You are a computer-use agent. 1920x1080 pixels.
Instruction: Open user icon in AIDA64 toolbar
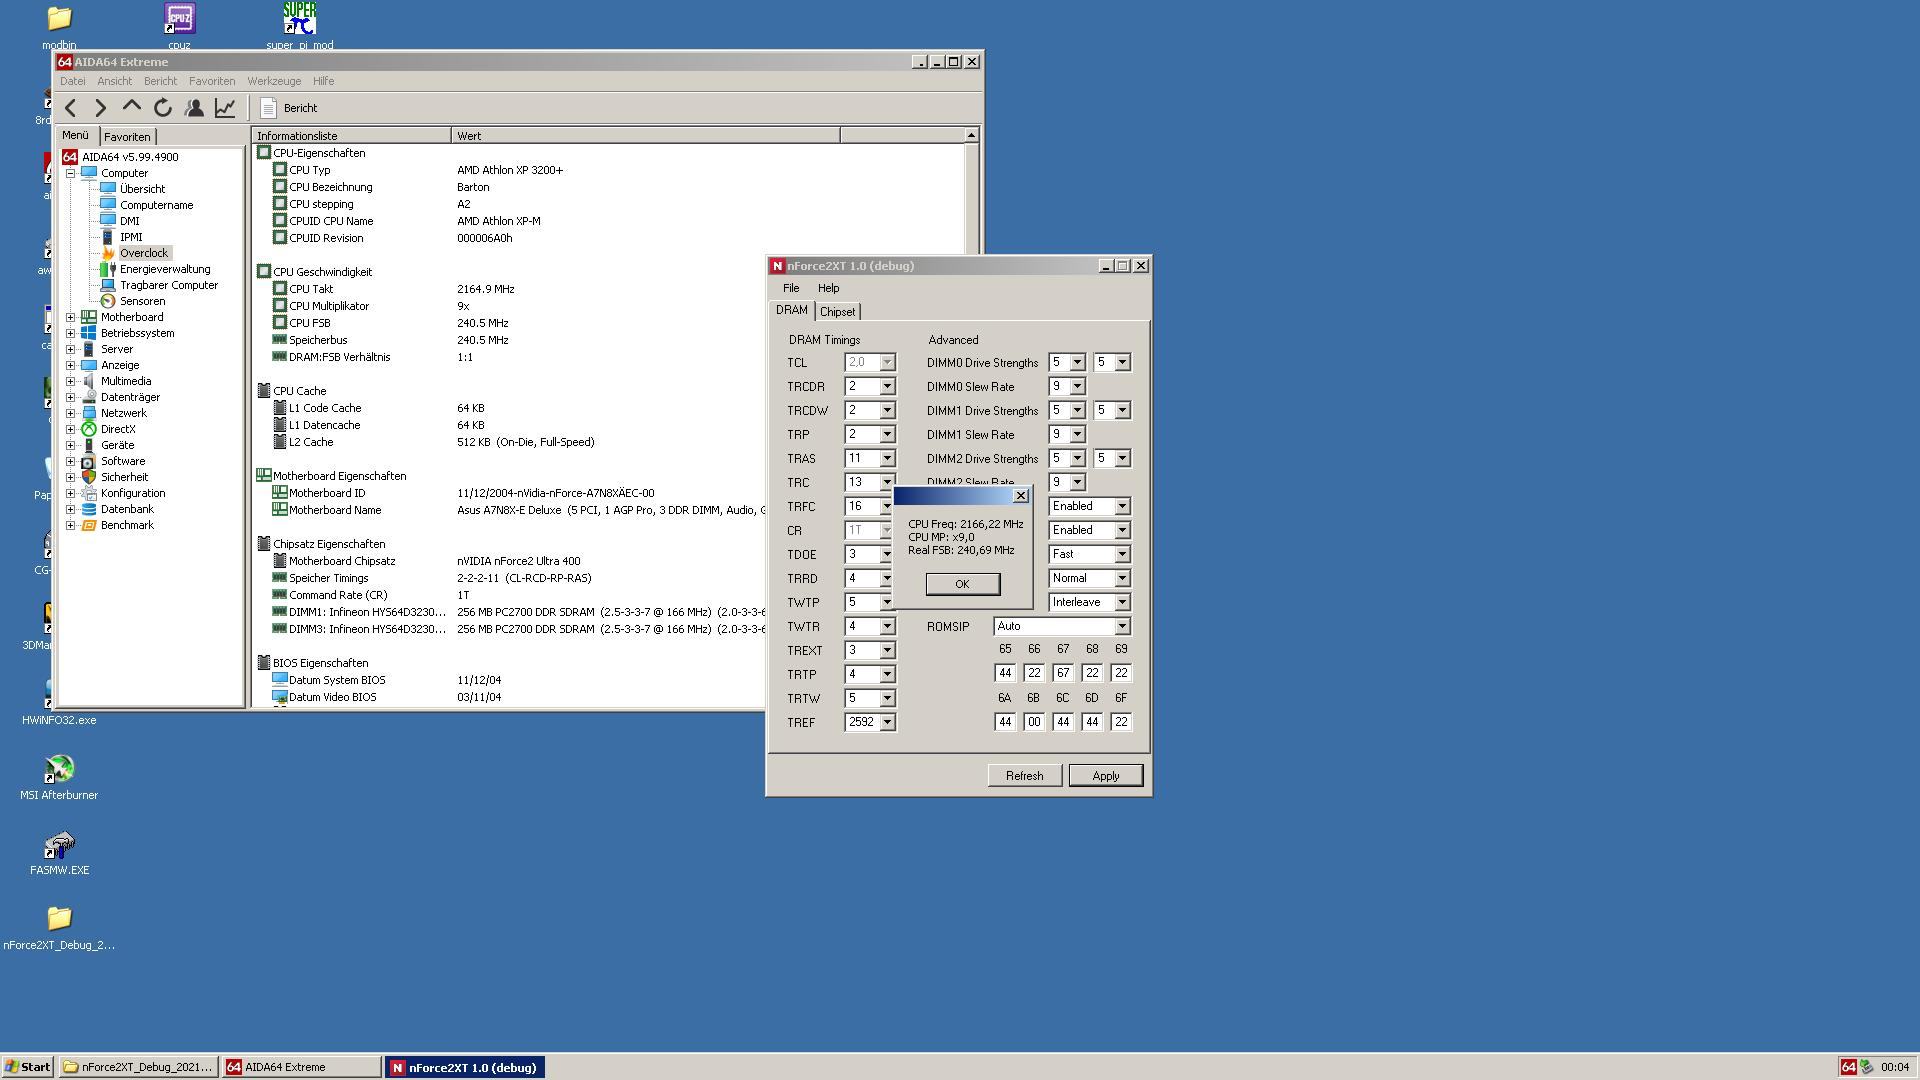pos(194,108)
